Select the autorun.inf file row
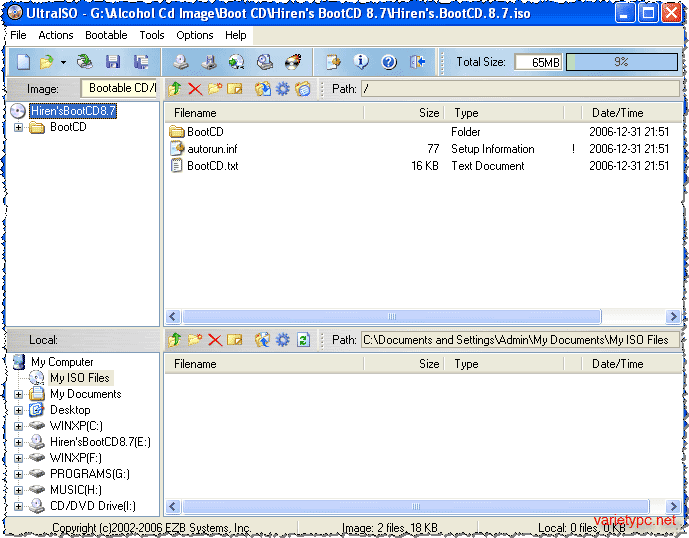The image size is (689, 538). click(x=423, y=149)
